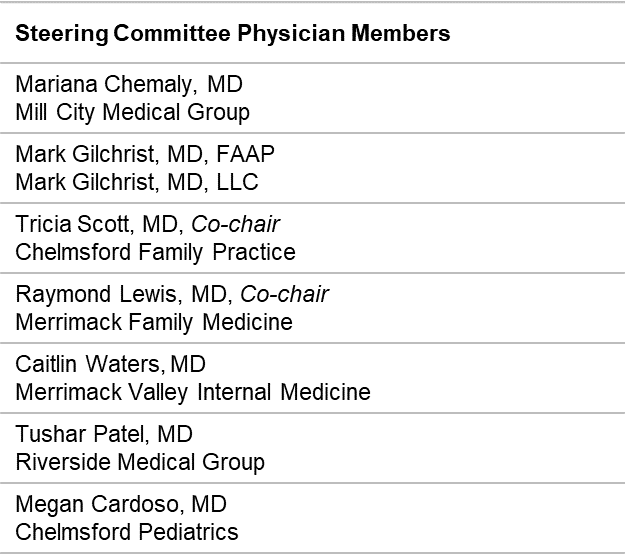Select Mark Gilchrist, MD, FAAP
626x560 pixels.
click(x=145, y=154)
